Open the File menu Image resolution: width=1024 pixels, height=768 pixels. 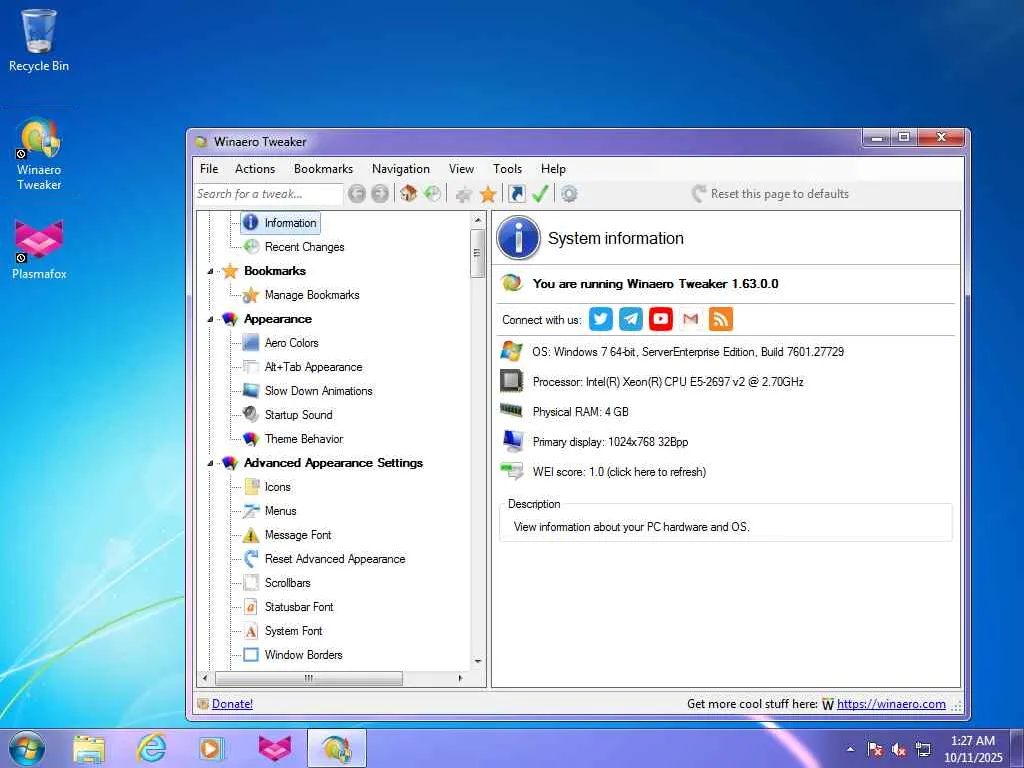209,168
